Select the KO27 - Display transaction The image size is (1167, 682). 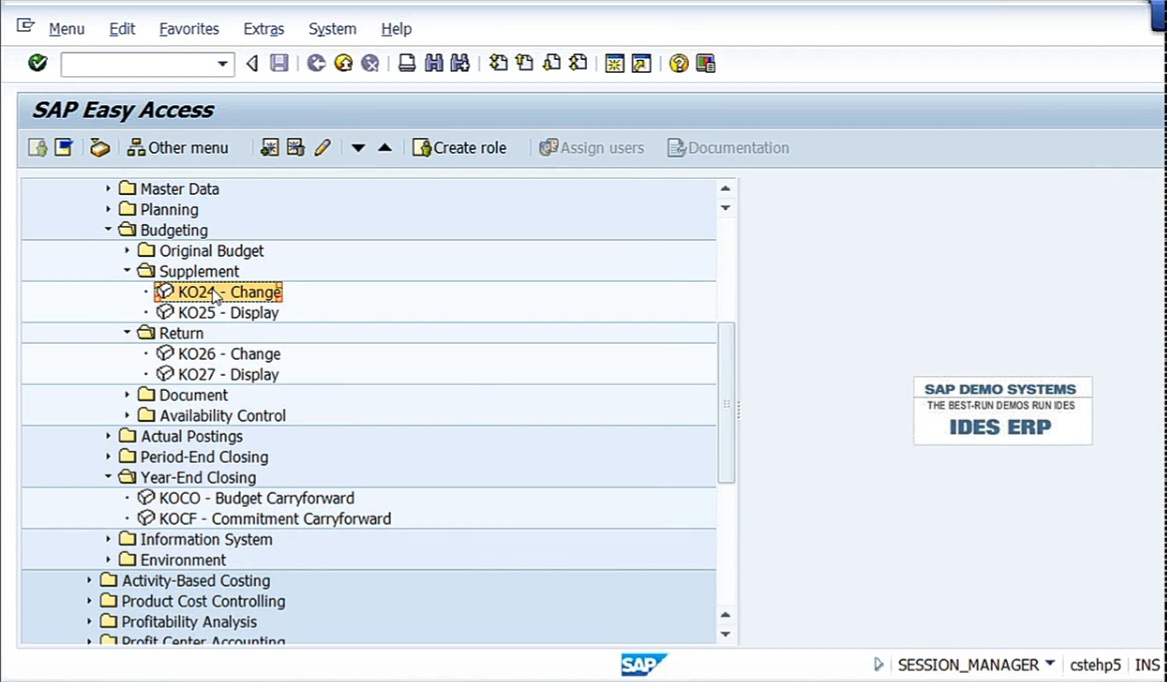click(218, 375)
